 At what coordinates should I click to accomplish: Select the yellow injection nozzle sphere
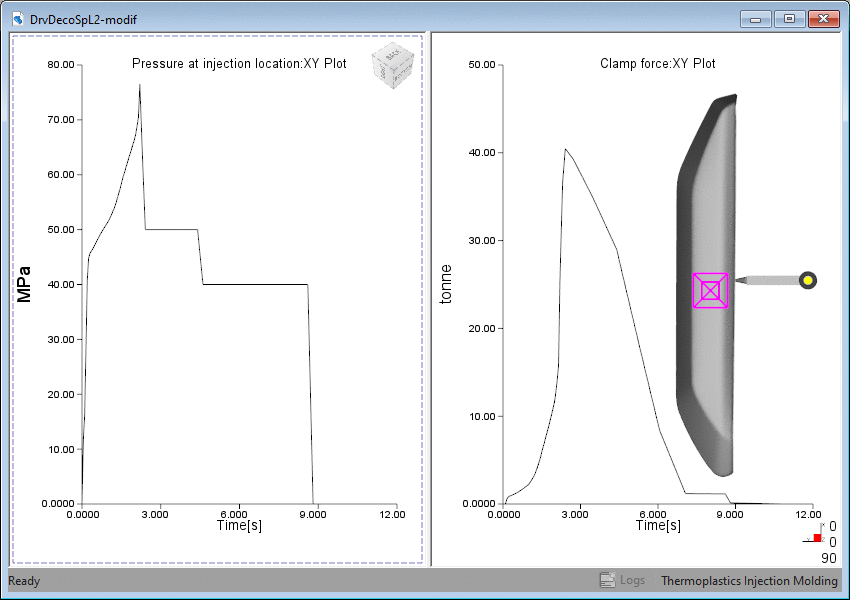click(806, 280)
